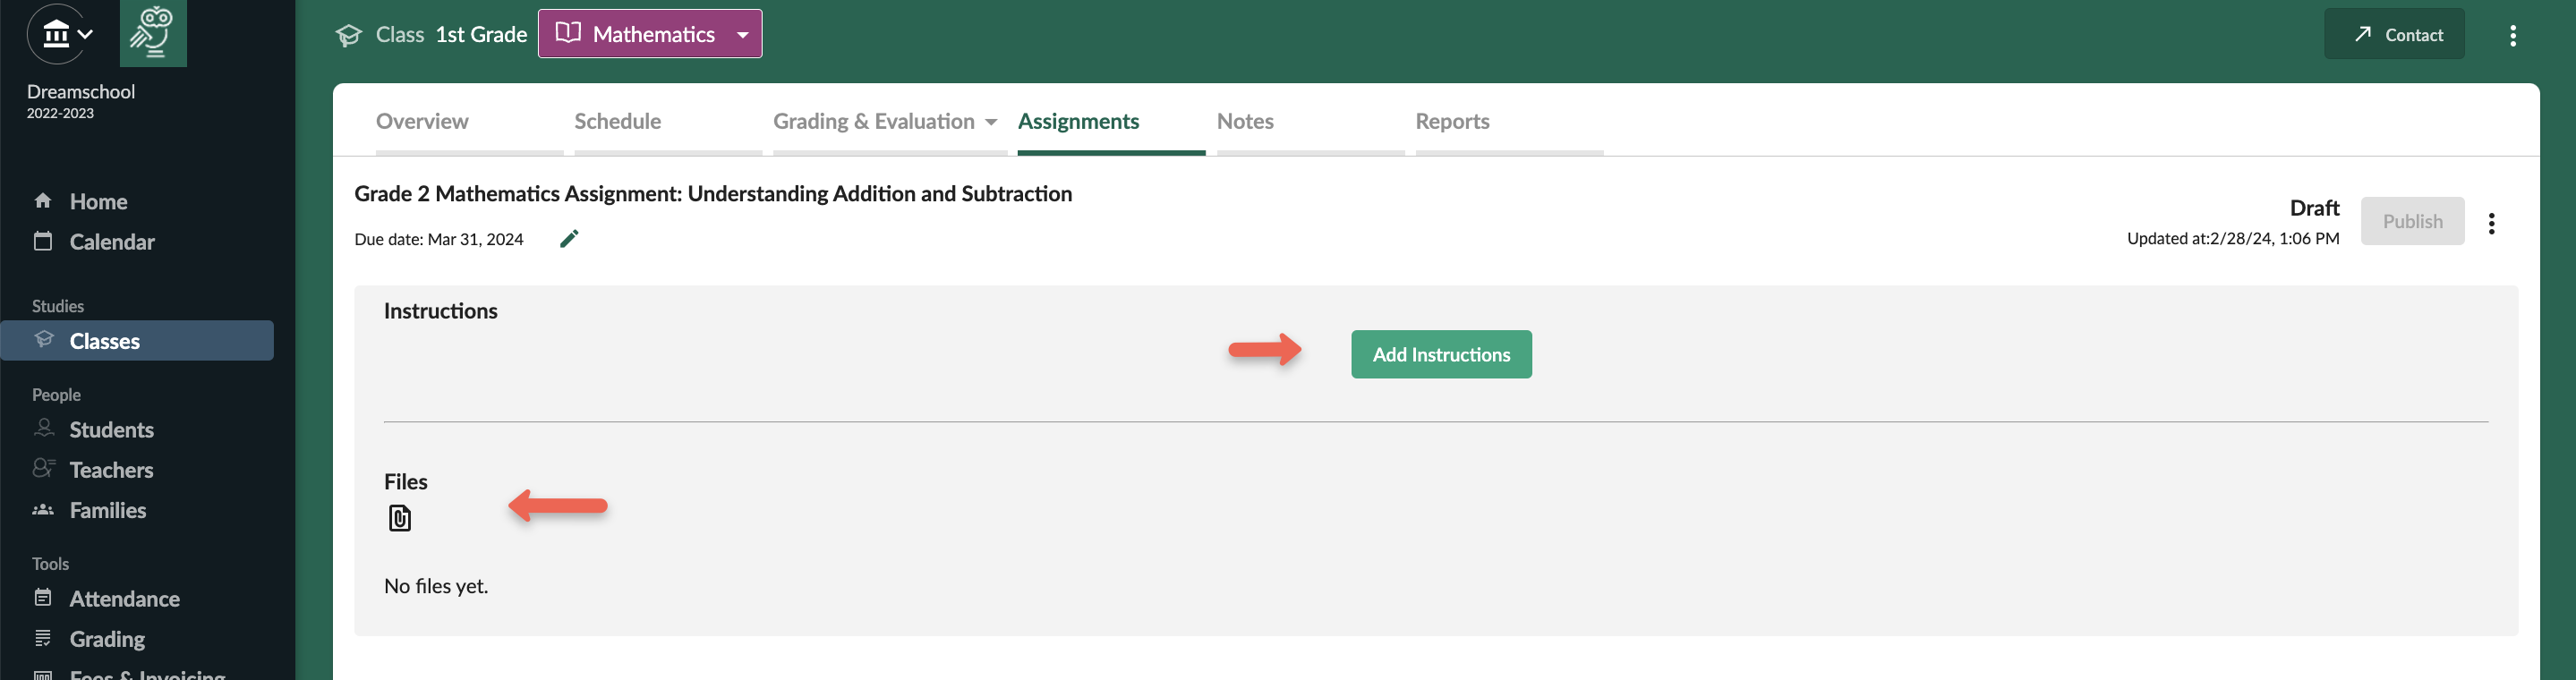Image resolution: width=2576 pixels, height=680 pixels.
Task: Click the Attendance sidebar icon
Action: pyautogui.click(x=43, y=597)
